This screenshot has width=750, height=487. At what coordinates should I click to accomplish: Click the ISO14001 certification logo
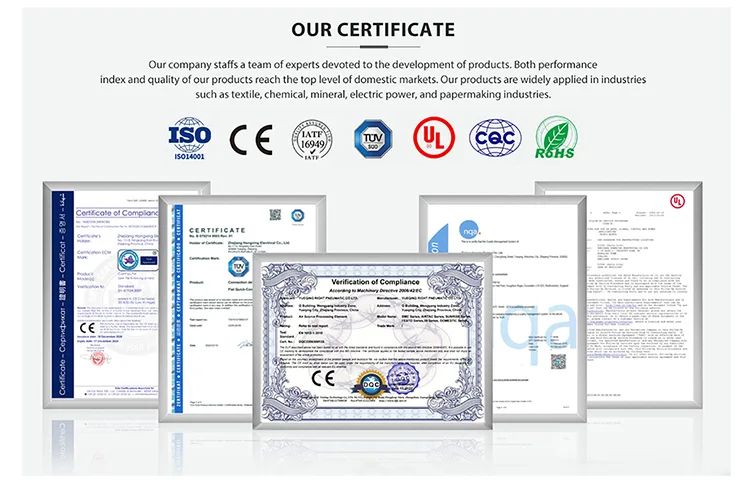pyautogui.click(x=189, y=138)
